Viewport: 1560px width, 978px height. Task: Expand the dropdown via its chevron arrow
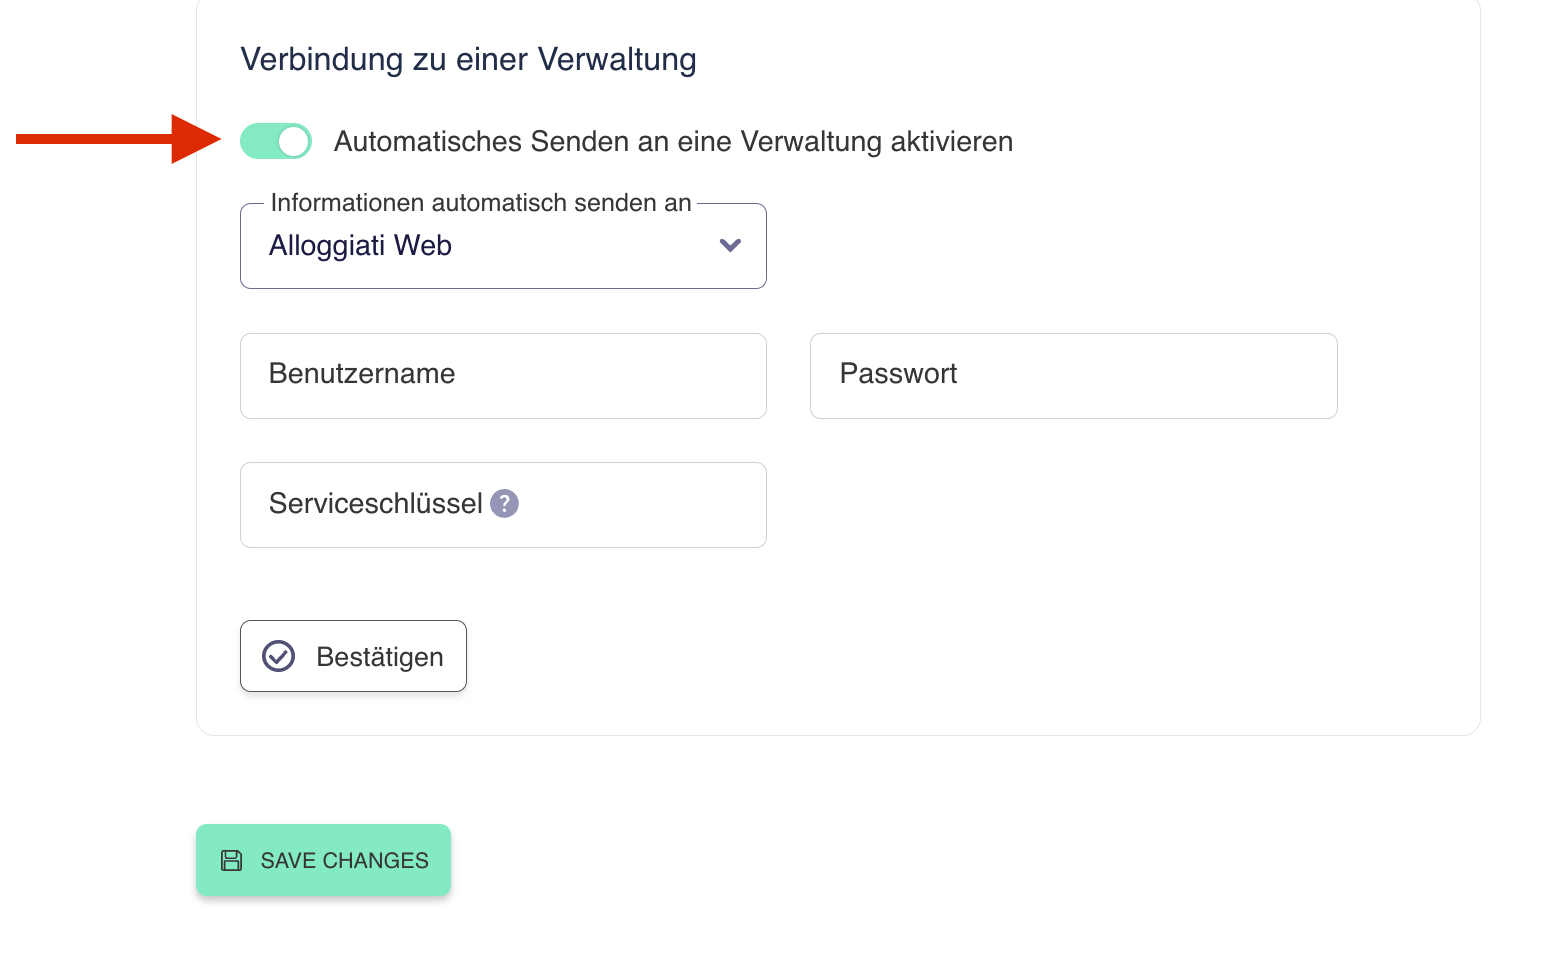tap(731, 246)
